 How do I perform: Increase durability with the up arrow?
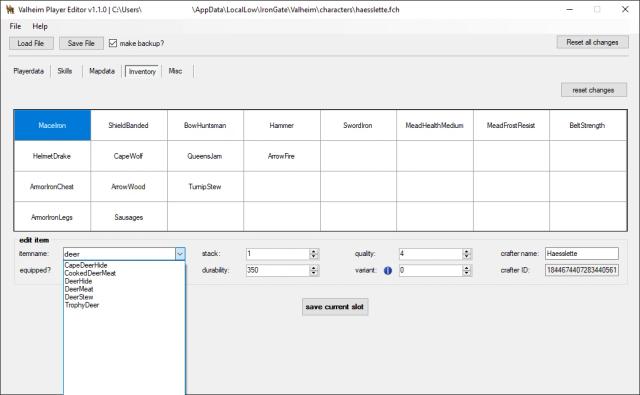coord(313,268)
